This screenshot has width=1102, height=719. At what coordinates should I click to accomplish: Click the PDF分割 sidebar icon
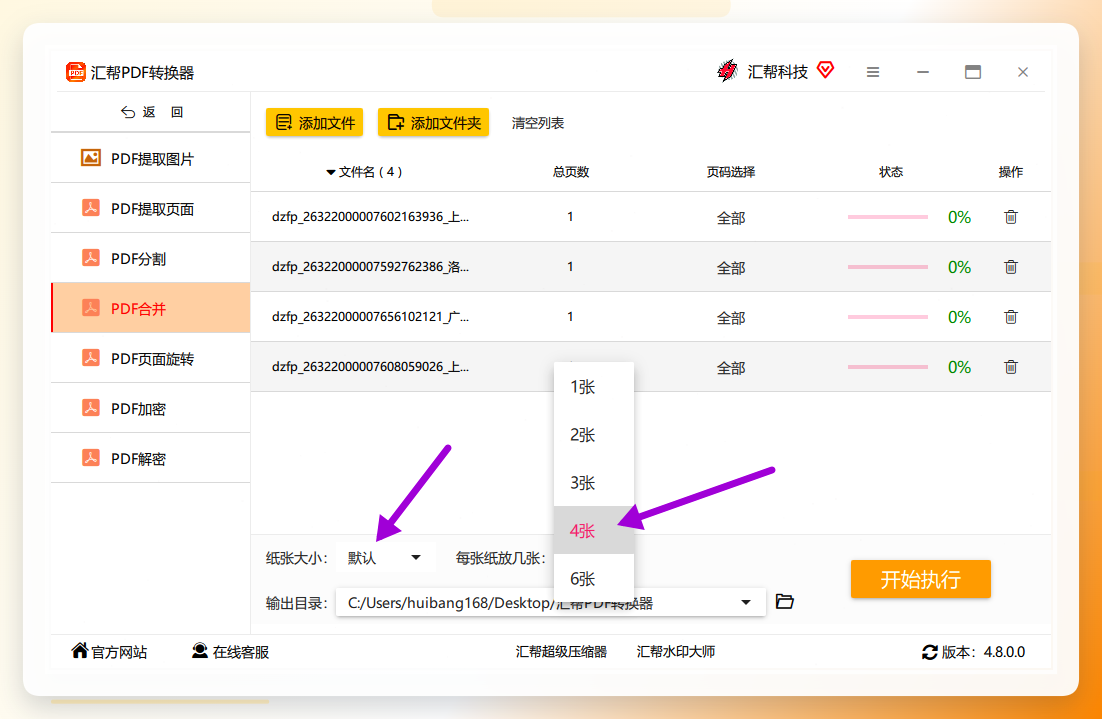[91, 258]
